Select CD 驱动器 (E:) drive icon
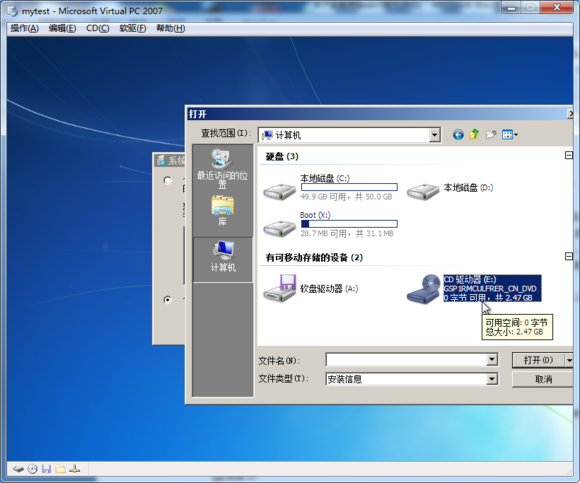The width and height of the screenshot is (580, 483). (423, 289)
